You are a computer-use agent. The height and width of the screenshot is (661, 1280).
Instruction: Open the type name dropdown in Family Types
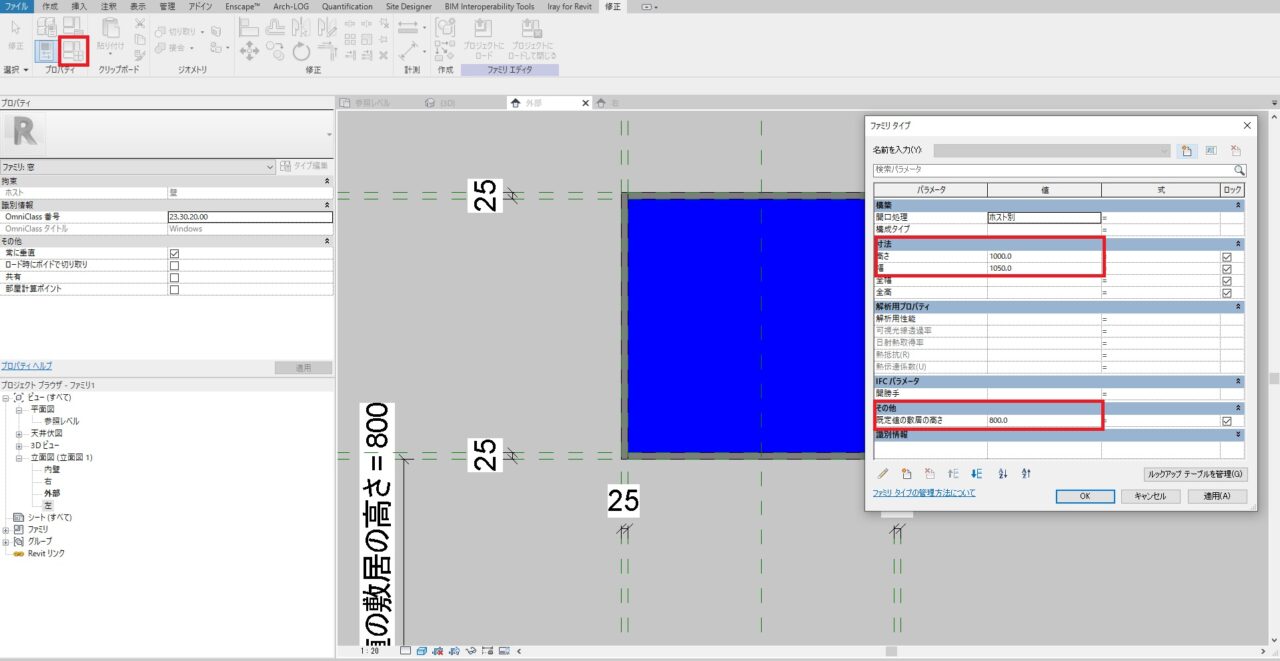click(x=1164, y=150)
